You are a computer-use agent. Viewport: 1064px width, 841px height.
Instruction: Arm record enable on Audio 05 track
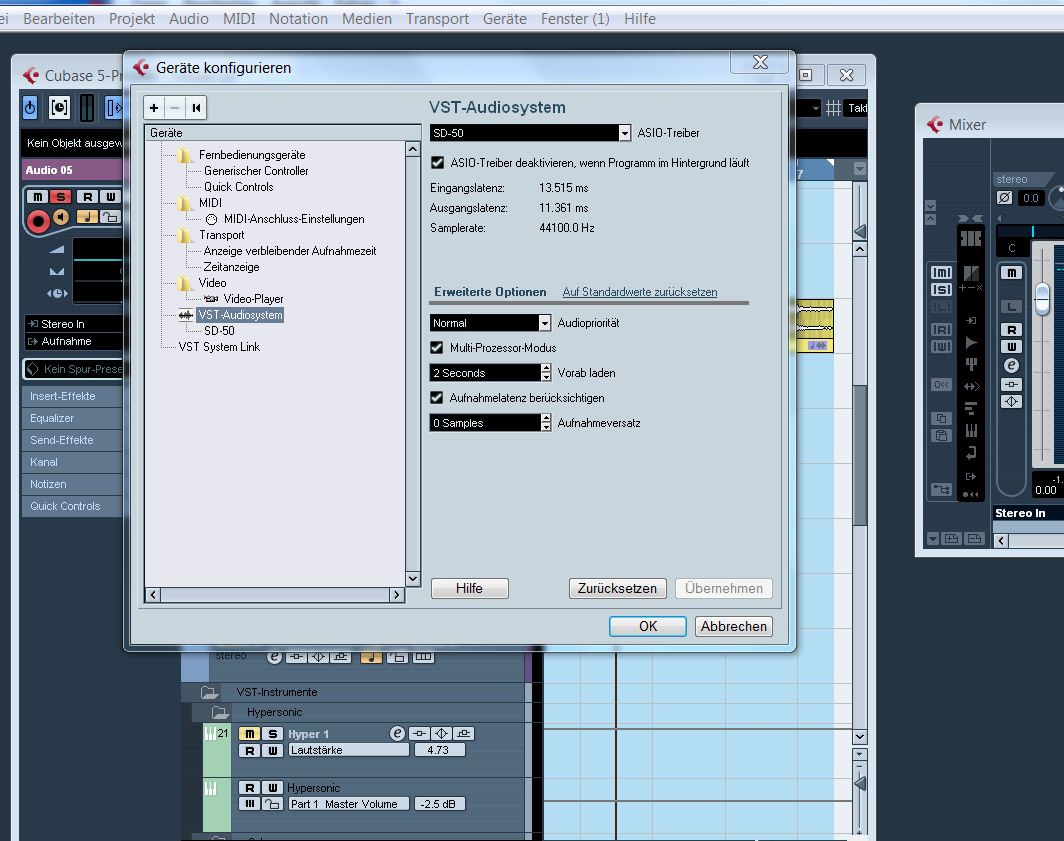coord(38,221)
